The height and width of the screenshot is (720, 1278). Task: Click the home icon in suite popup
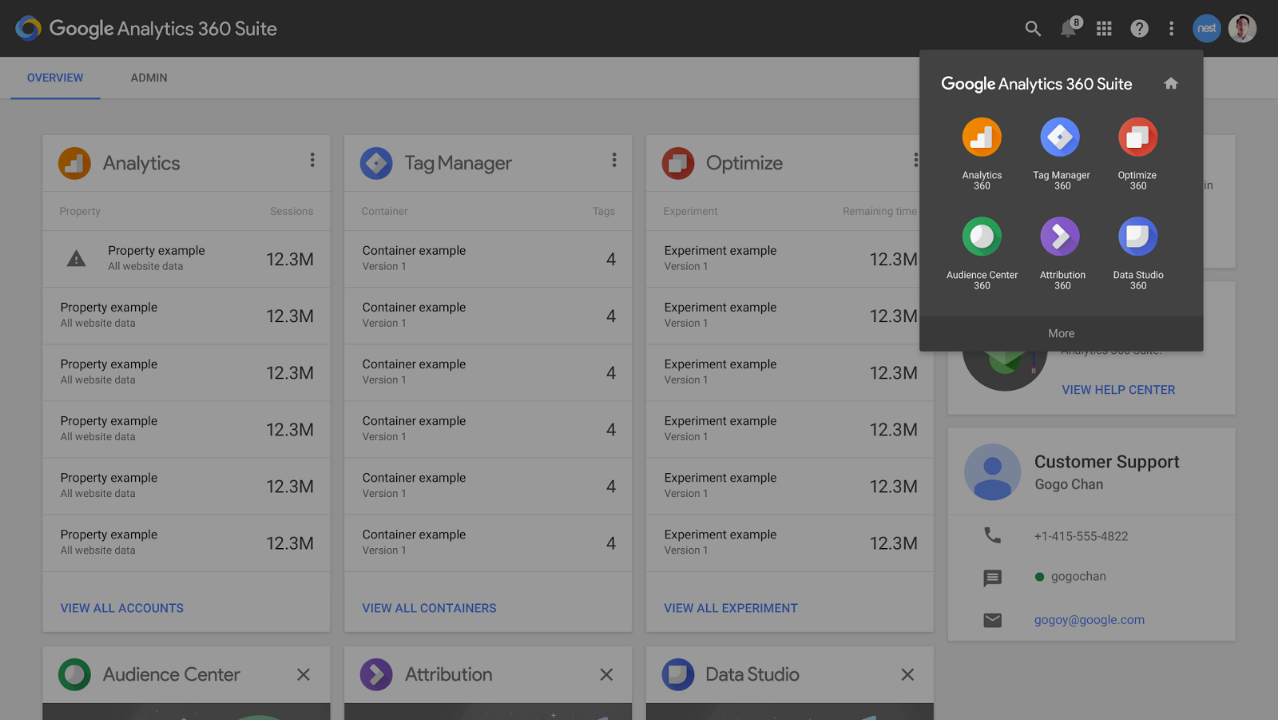click(x=1171, y=84)
